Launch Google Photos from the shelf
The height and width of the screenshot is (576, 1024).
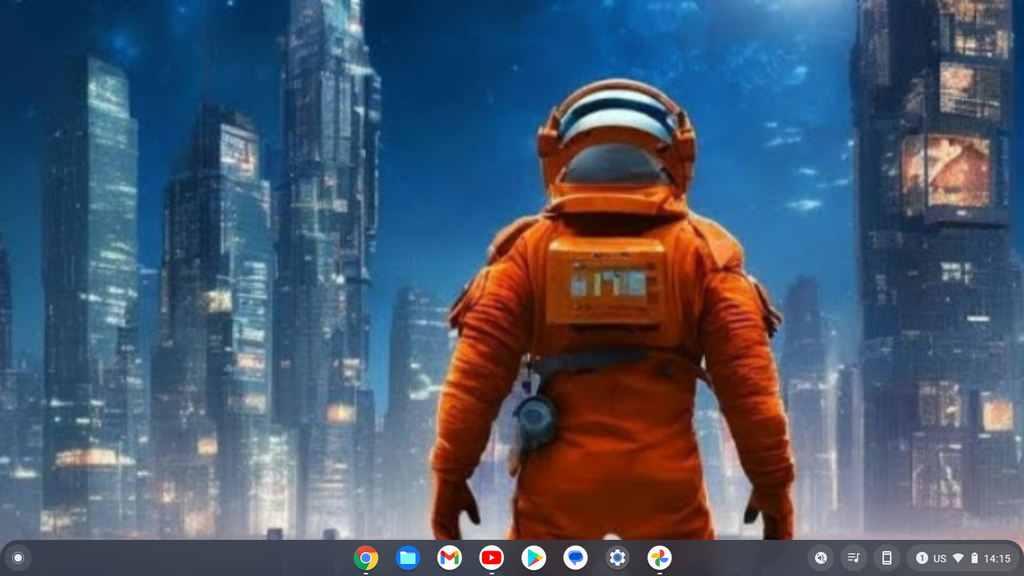point(659,558)
